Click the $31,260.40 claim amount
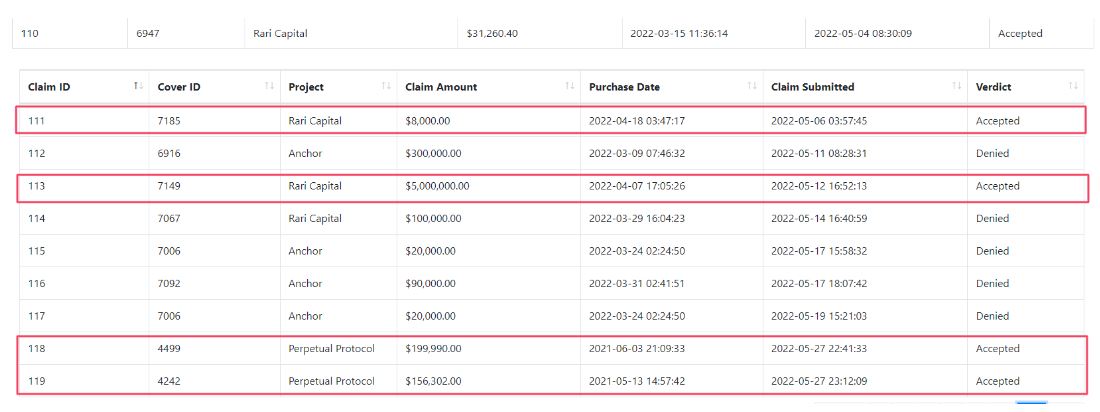This screenshot has height=412, width=1100. pyautogui.click(x=492, y=33)
